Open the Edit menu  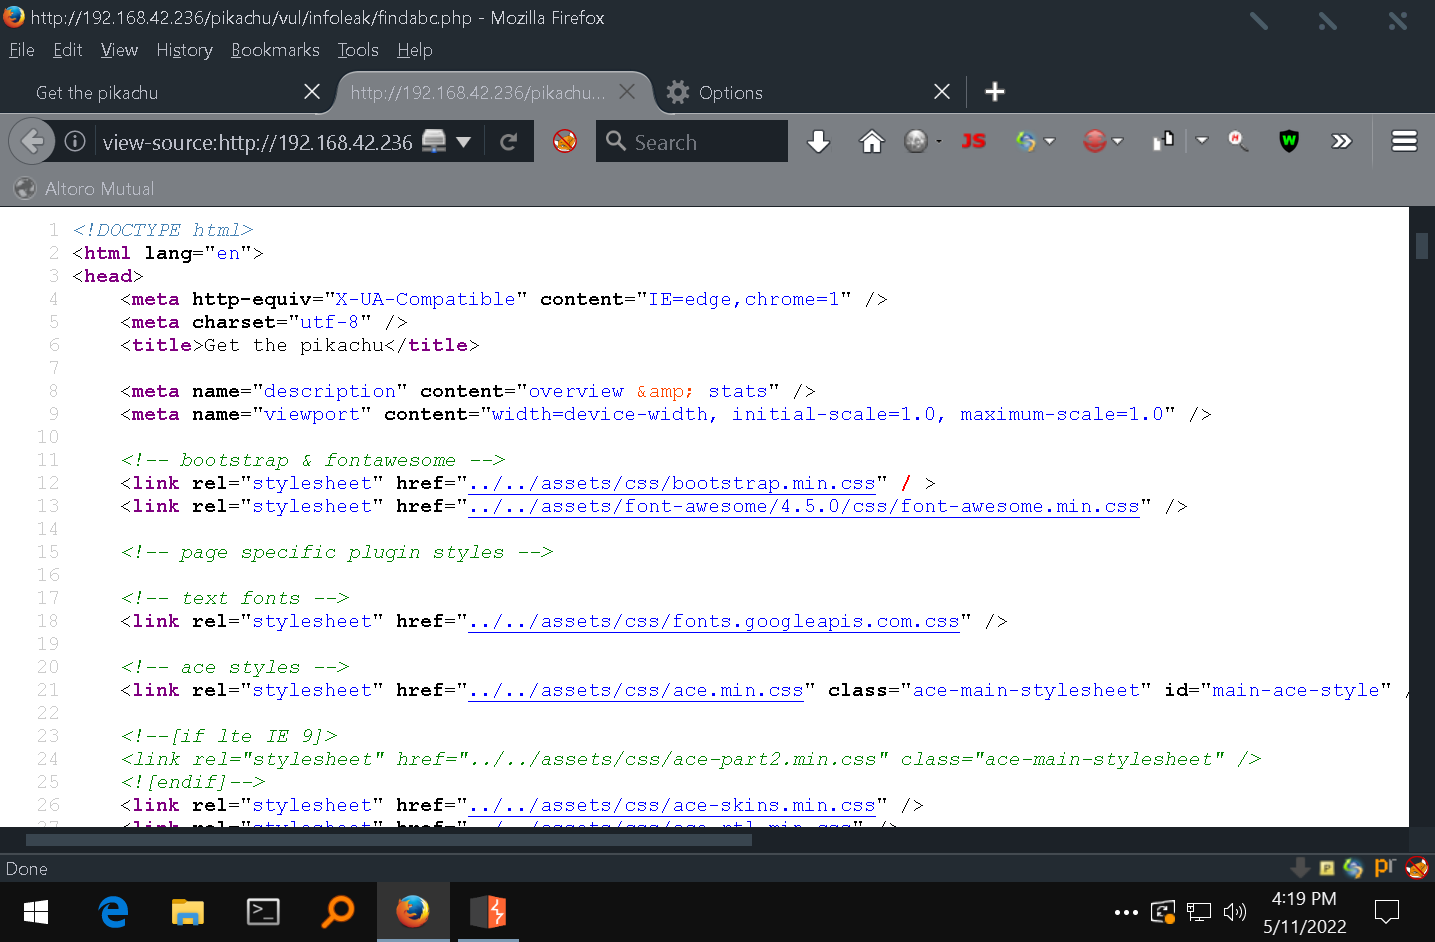pyautogui.click(x=67, y=50)
